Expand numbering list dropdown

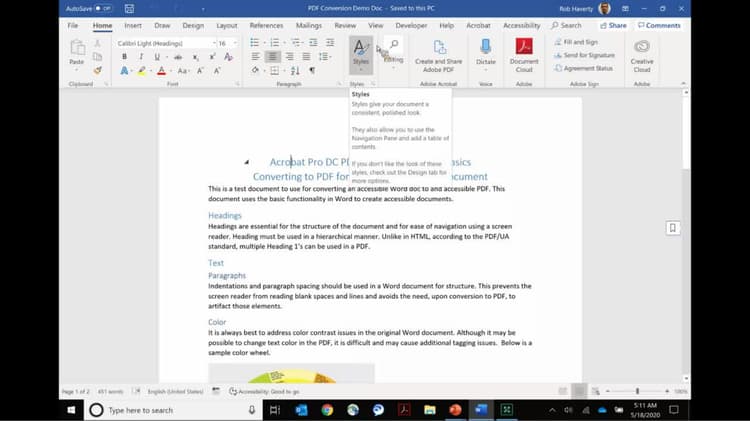pos(284,43)
